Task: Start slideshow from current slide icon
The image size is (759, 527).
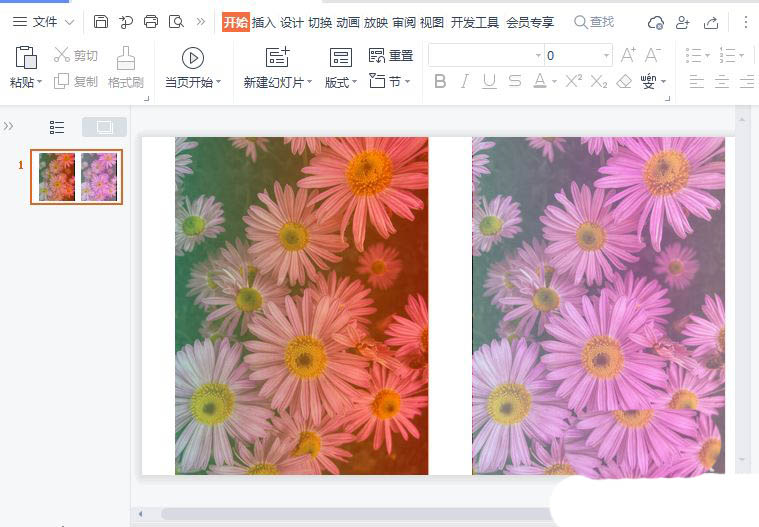Action: [193, 58]
